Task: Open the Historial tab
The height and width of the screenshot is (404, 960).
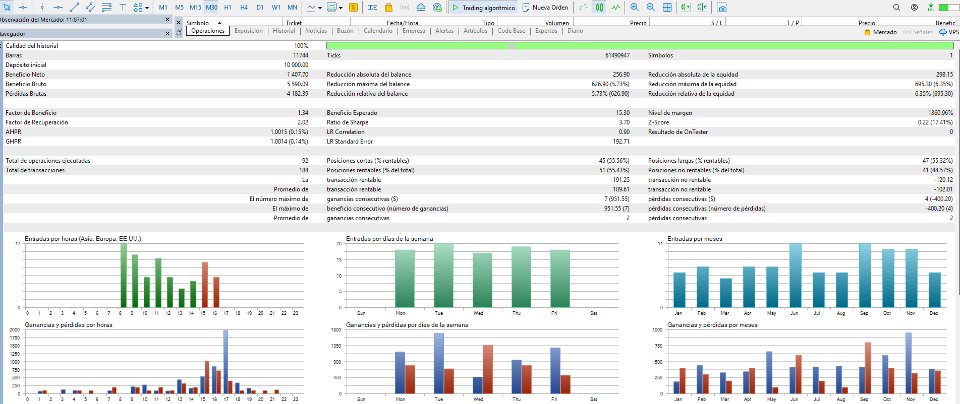Action: 284,31
